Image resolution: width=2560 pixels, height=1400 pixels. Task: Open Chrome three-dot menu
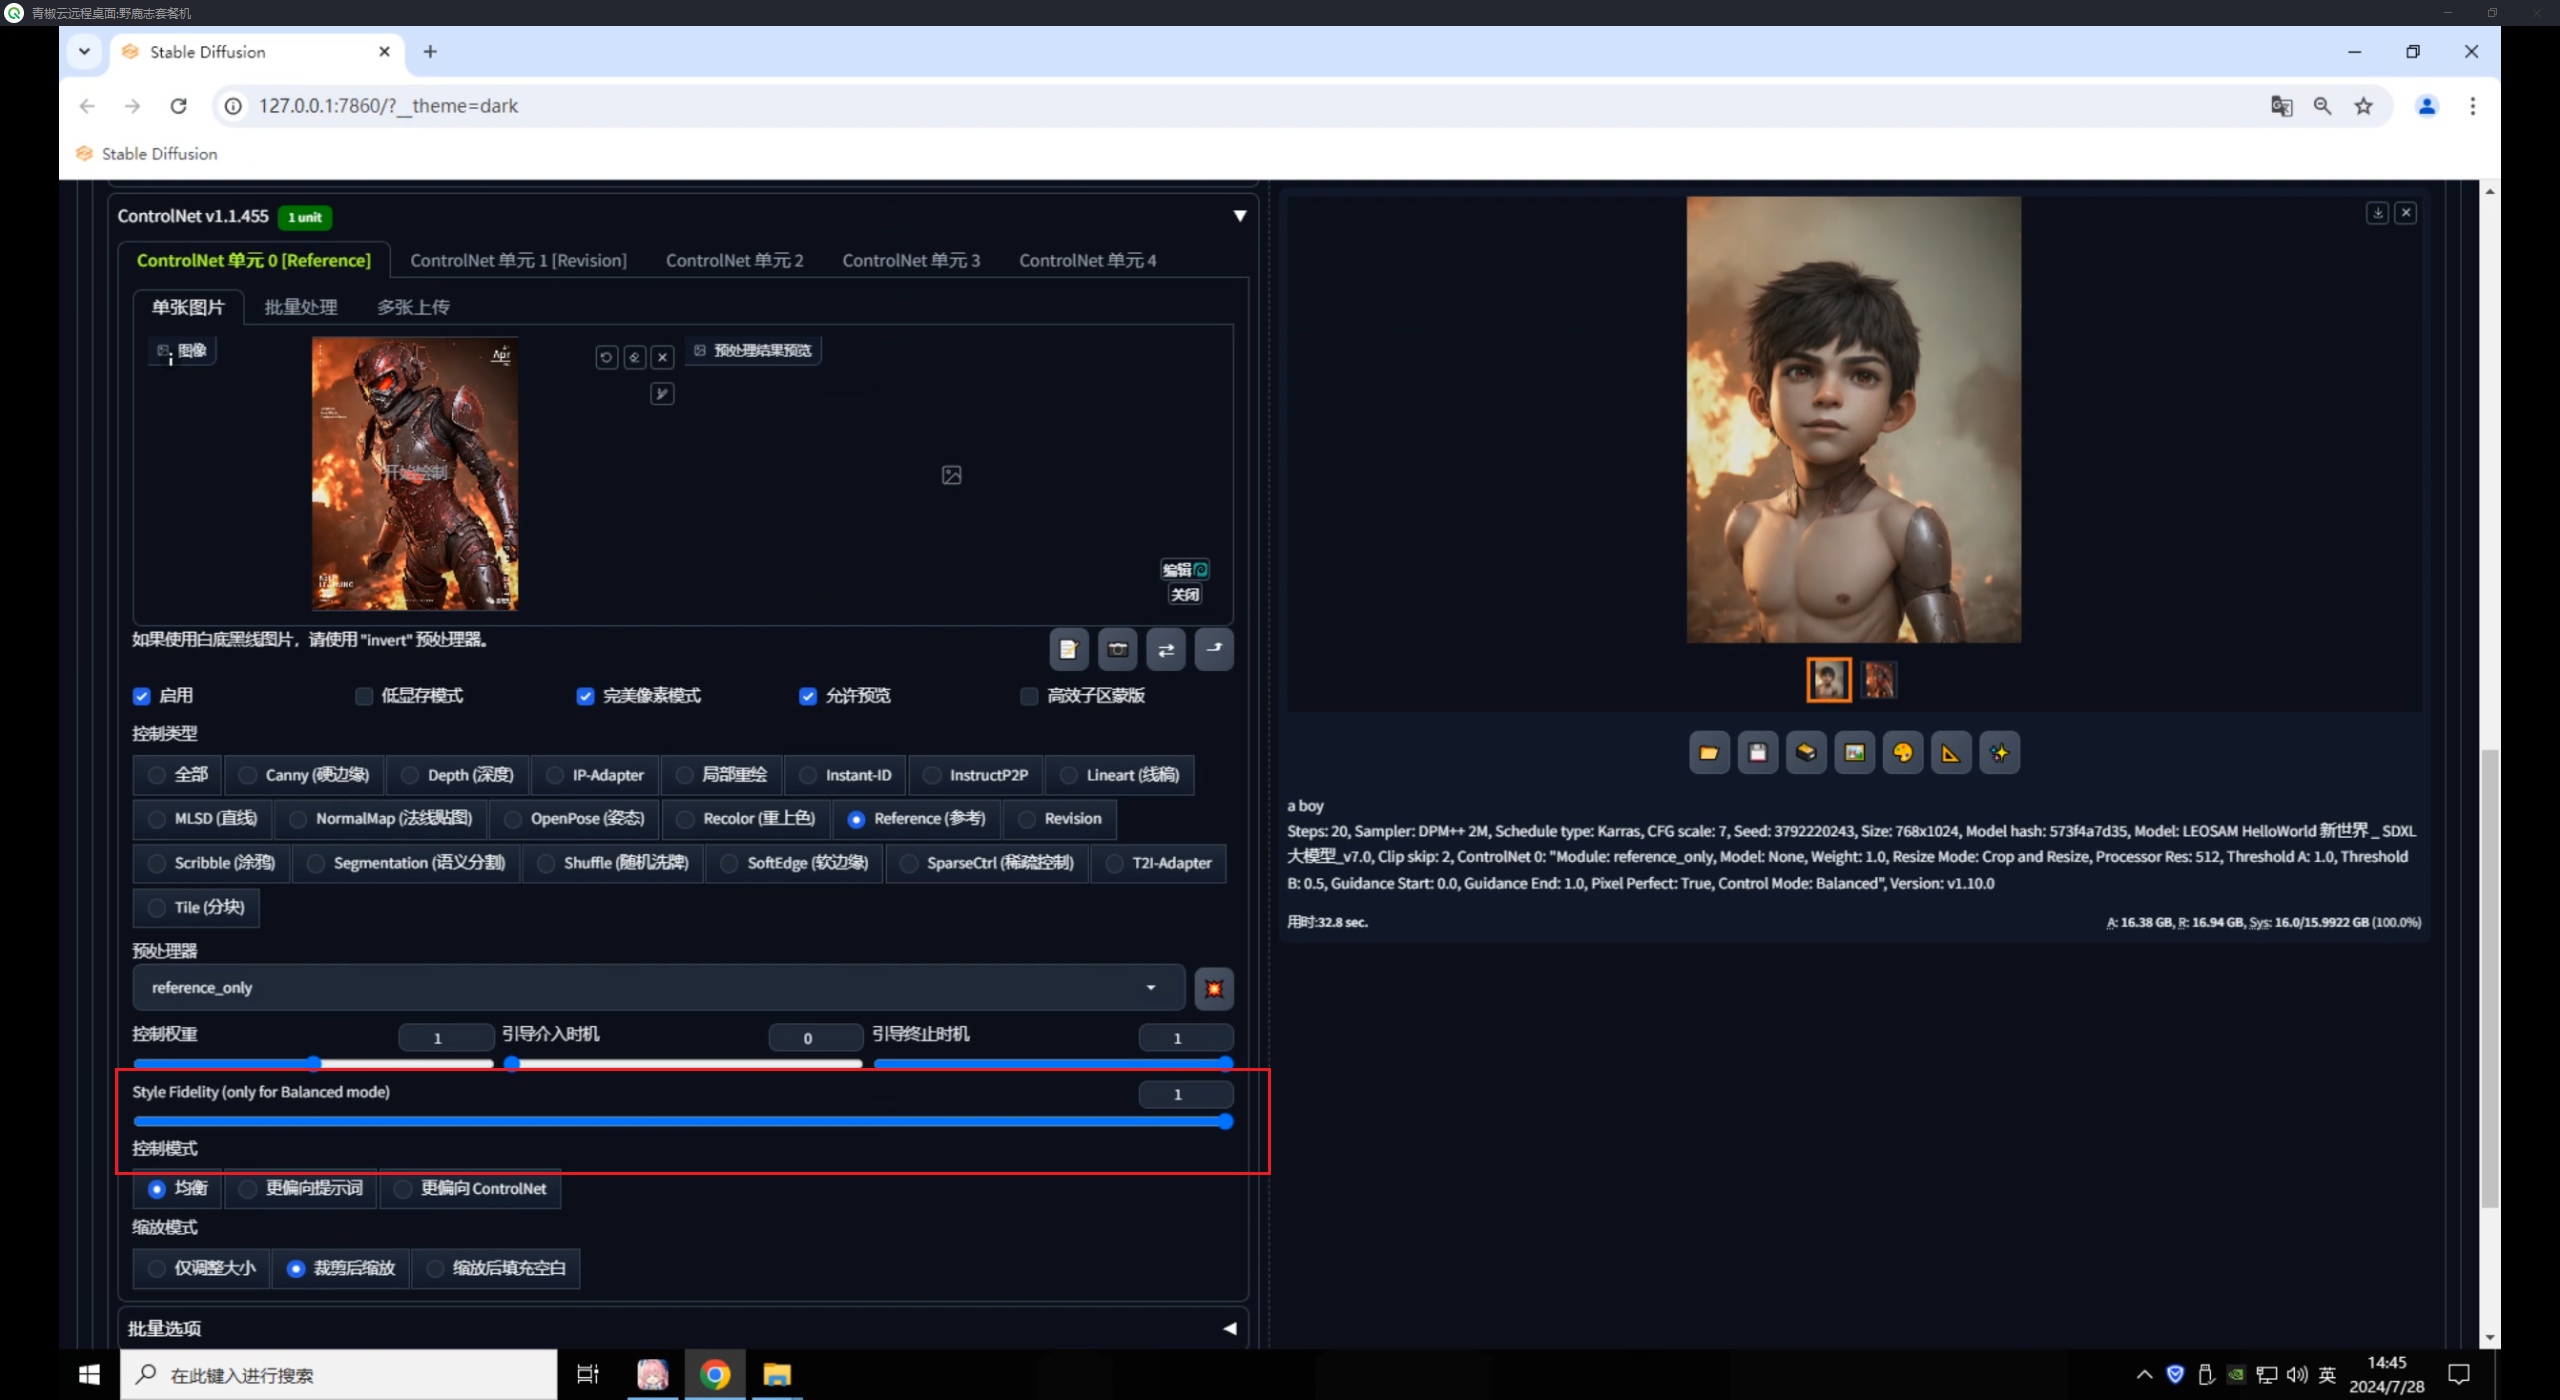click(2473, 106)
